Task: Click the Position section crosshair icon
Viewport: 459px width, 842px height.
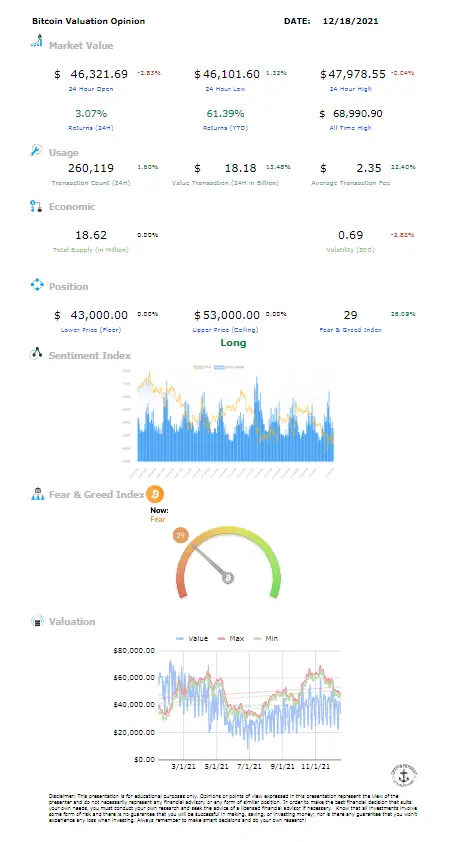Action: pyautogui.click(x=37, y=285)
